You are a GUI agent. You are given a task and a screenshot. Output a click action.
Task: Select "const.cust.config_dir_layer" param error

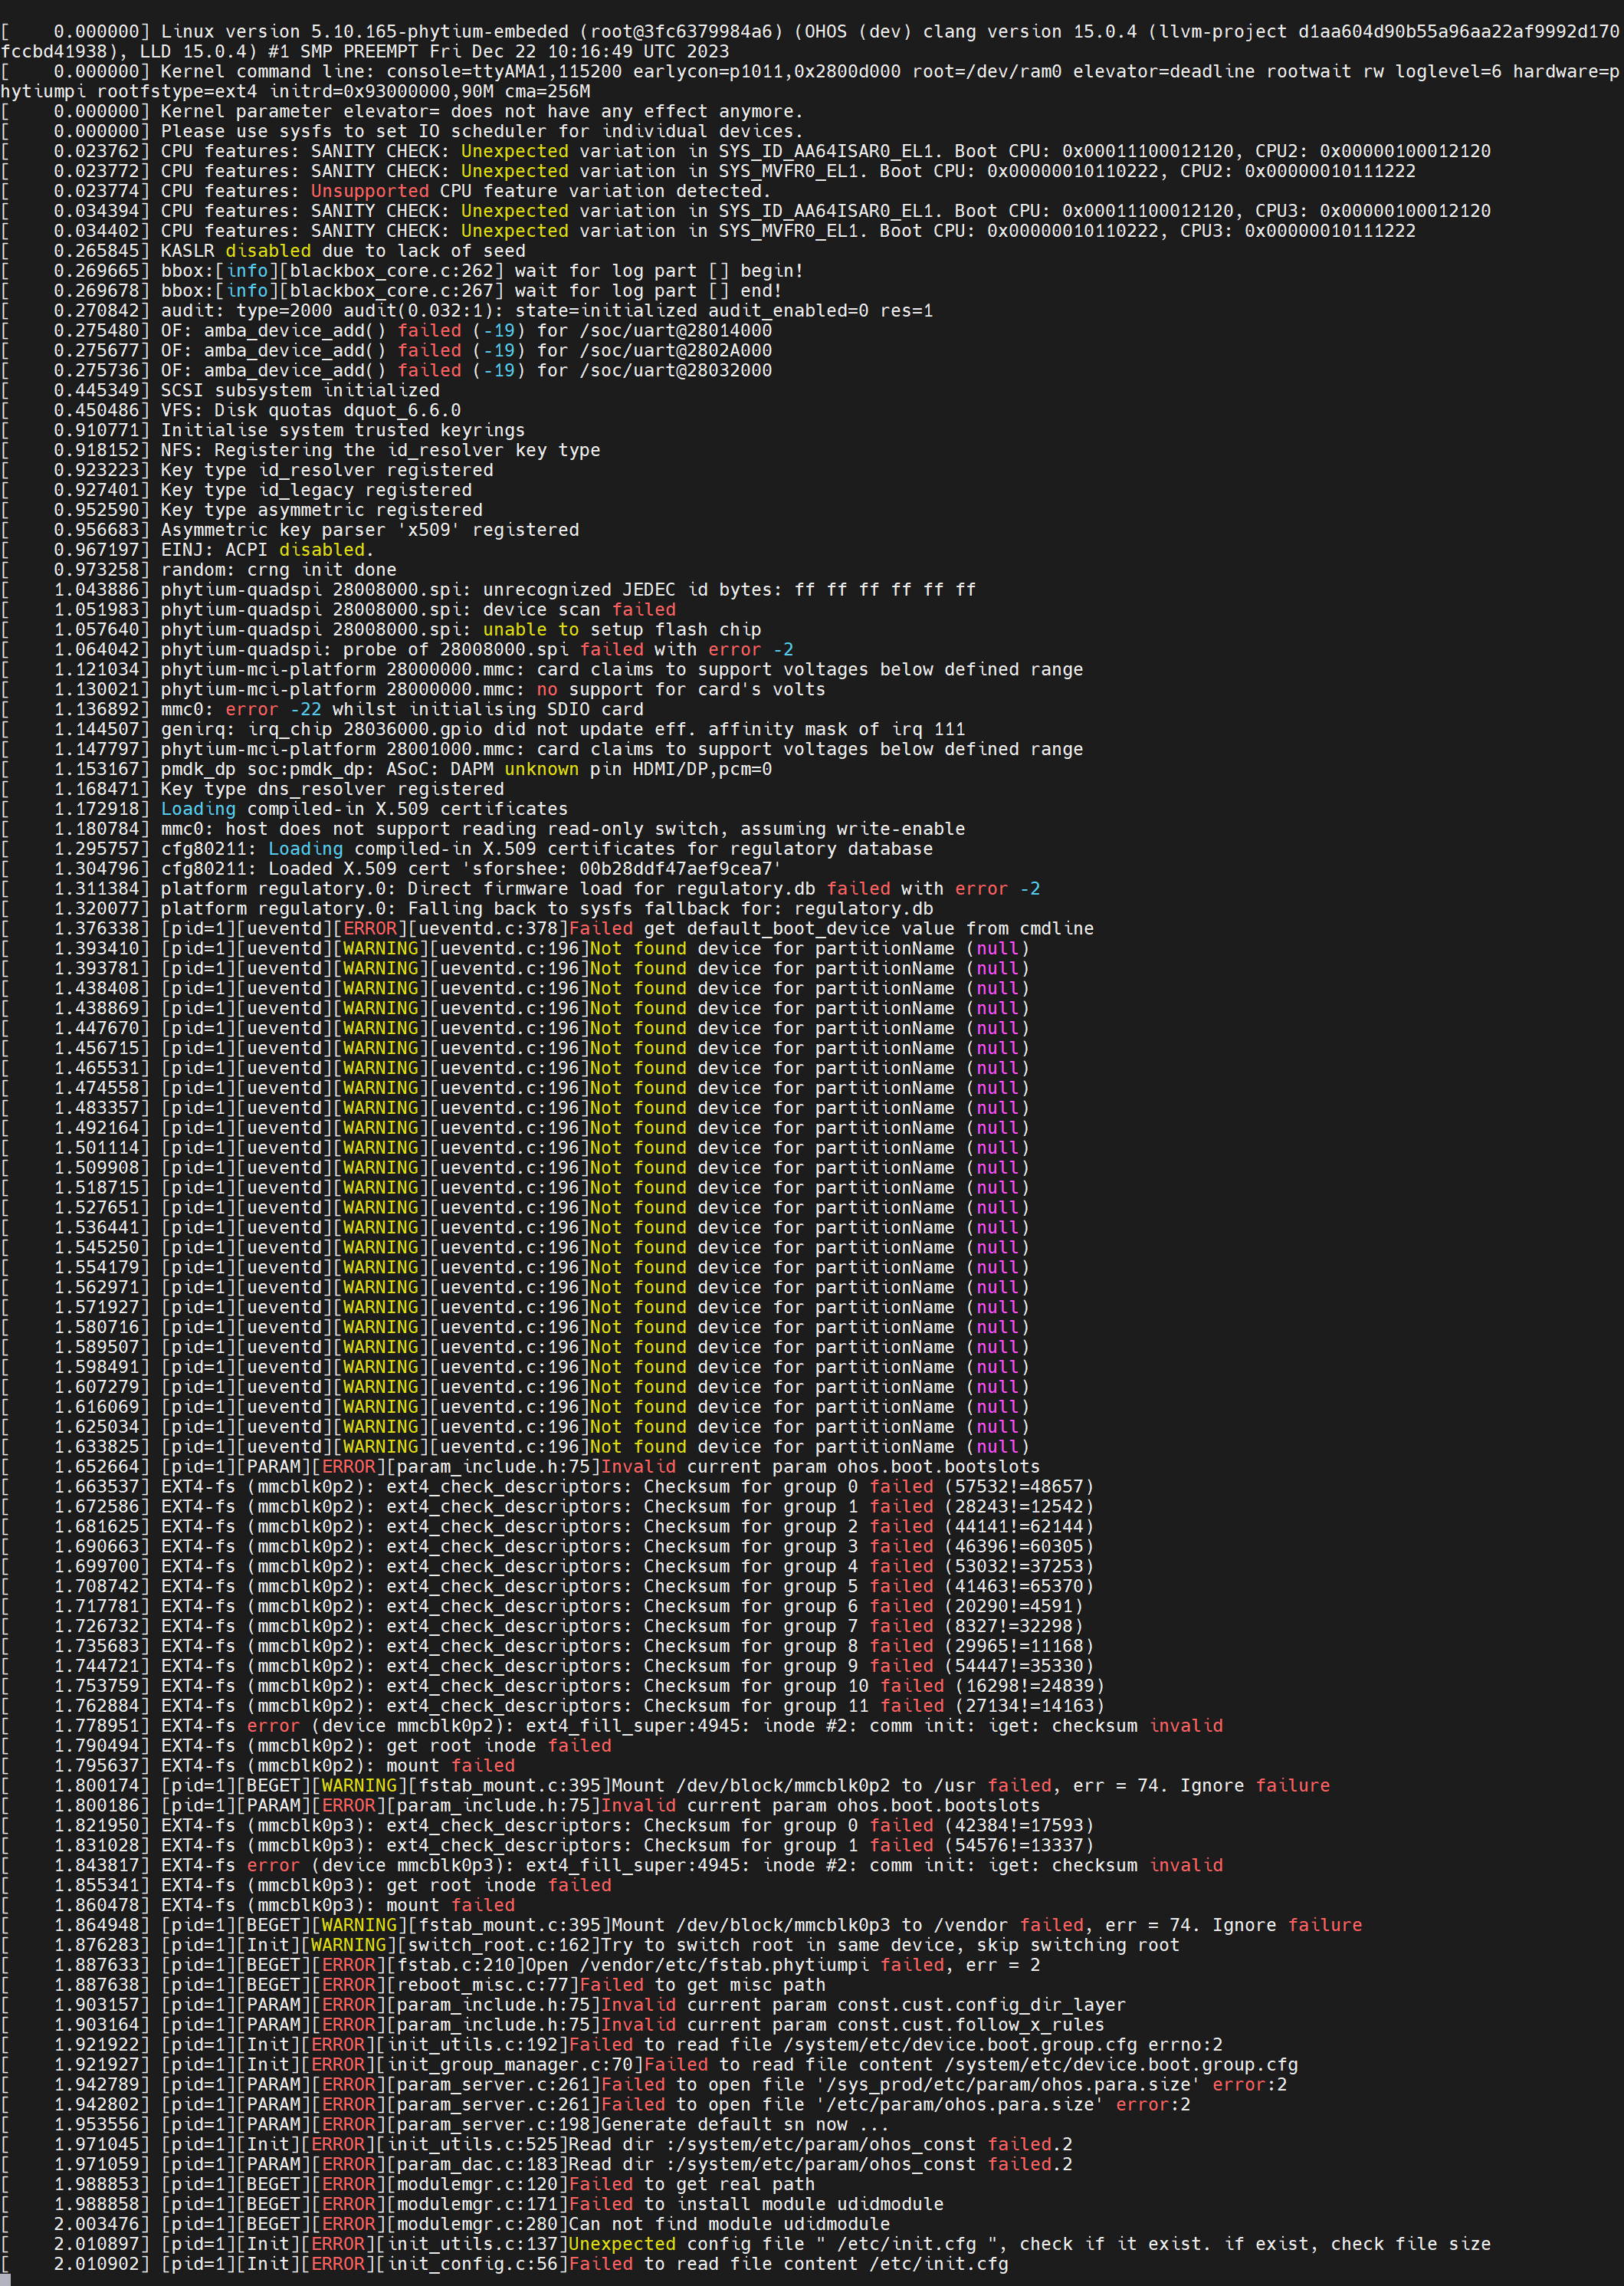563,2005
